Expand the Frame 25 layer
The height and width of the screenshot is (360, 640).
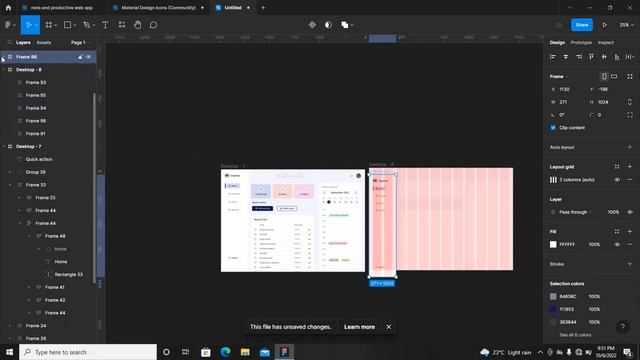point(19,198)
